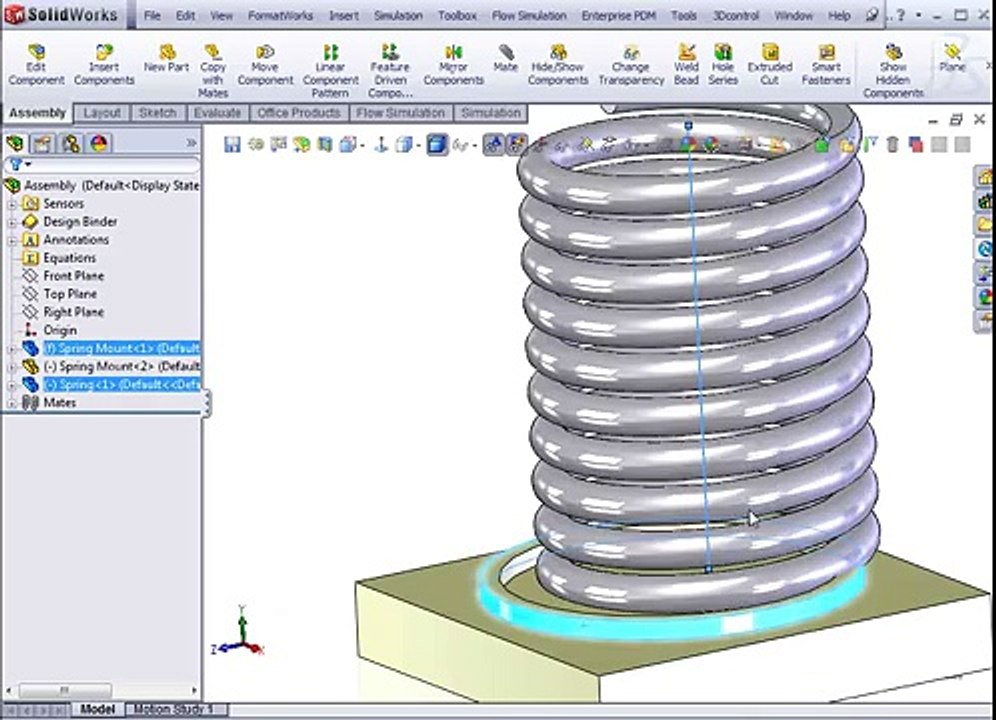This screenshot has height=720, width=996.
Task: Expand hidden manager tabs with double chevron
Action: [191, 143]
